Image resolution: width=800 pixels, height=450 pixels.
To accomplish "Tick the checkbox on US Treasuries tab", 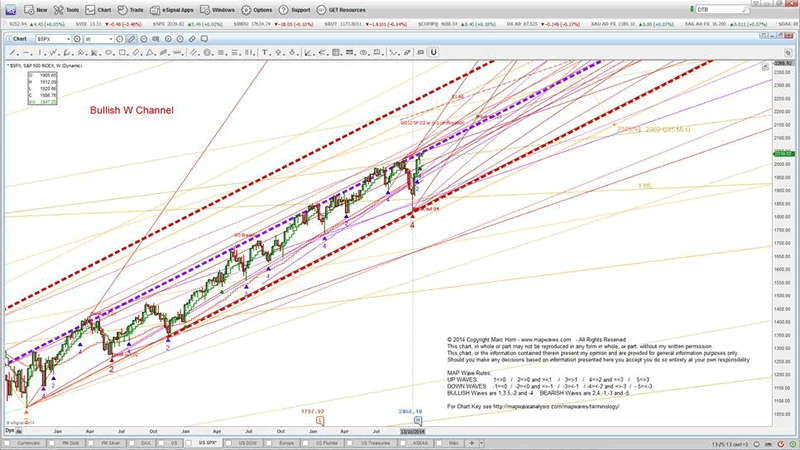I will [x=350, y=443].
